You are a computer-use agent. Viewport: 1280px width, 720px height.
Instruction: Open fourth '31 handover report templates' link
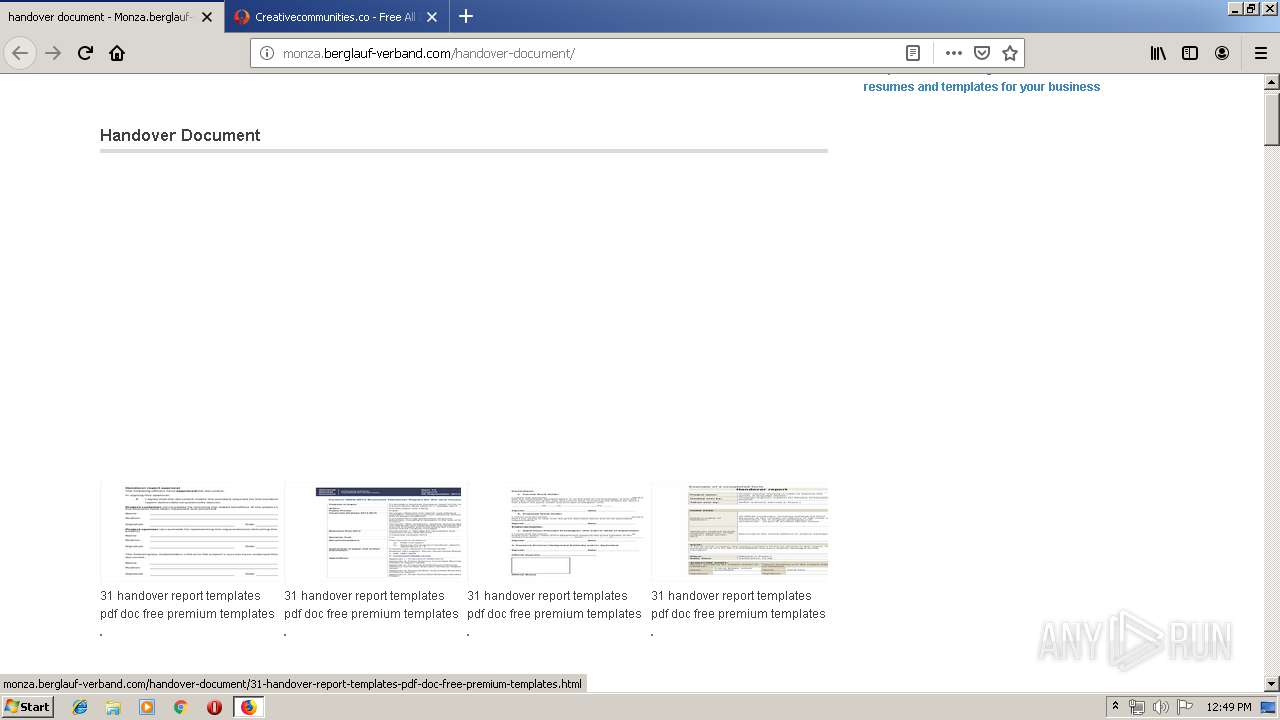point(738,605)
